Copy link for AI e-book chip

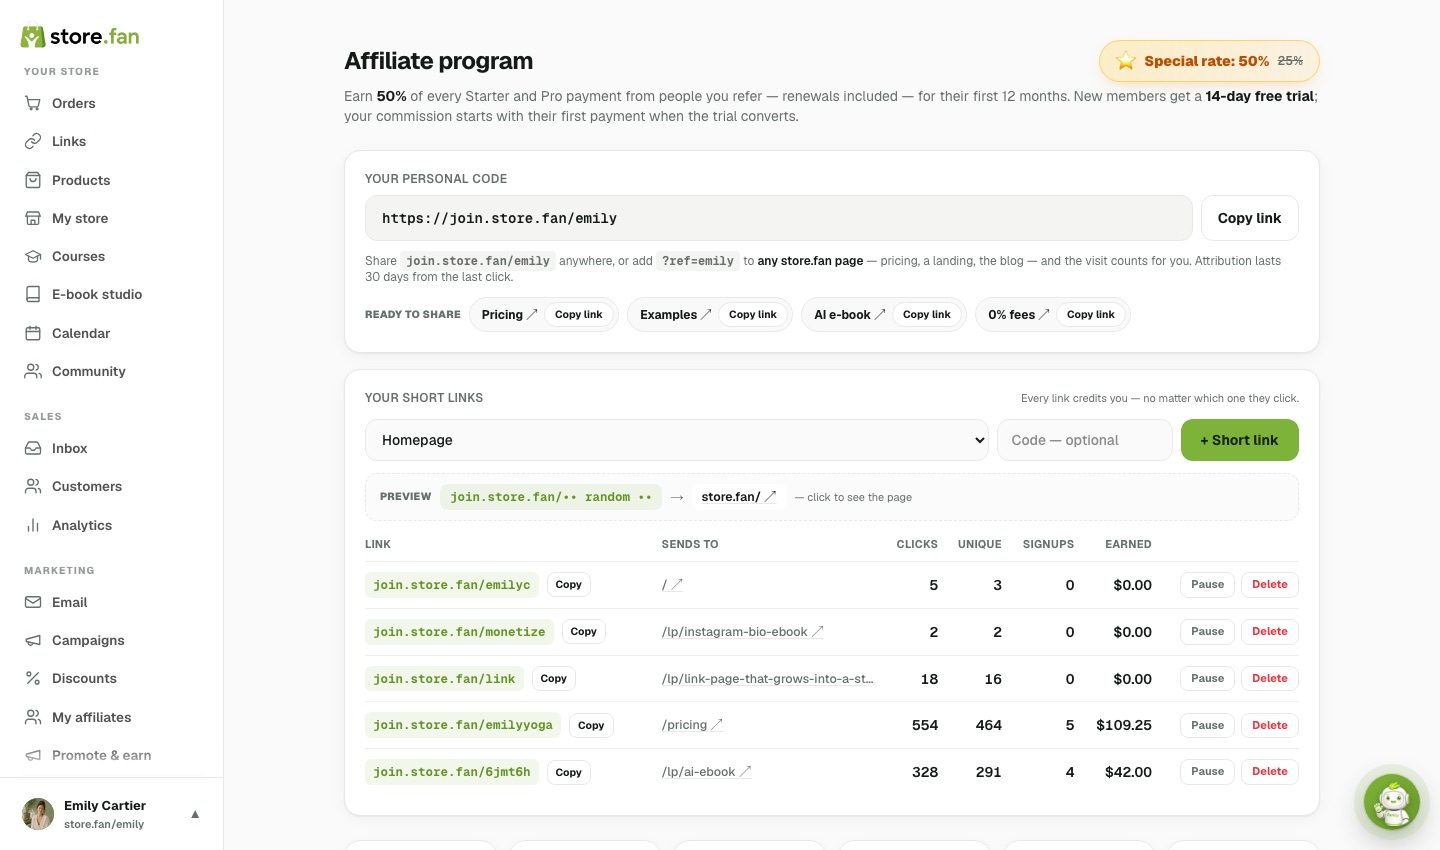927,314
